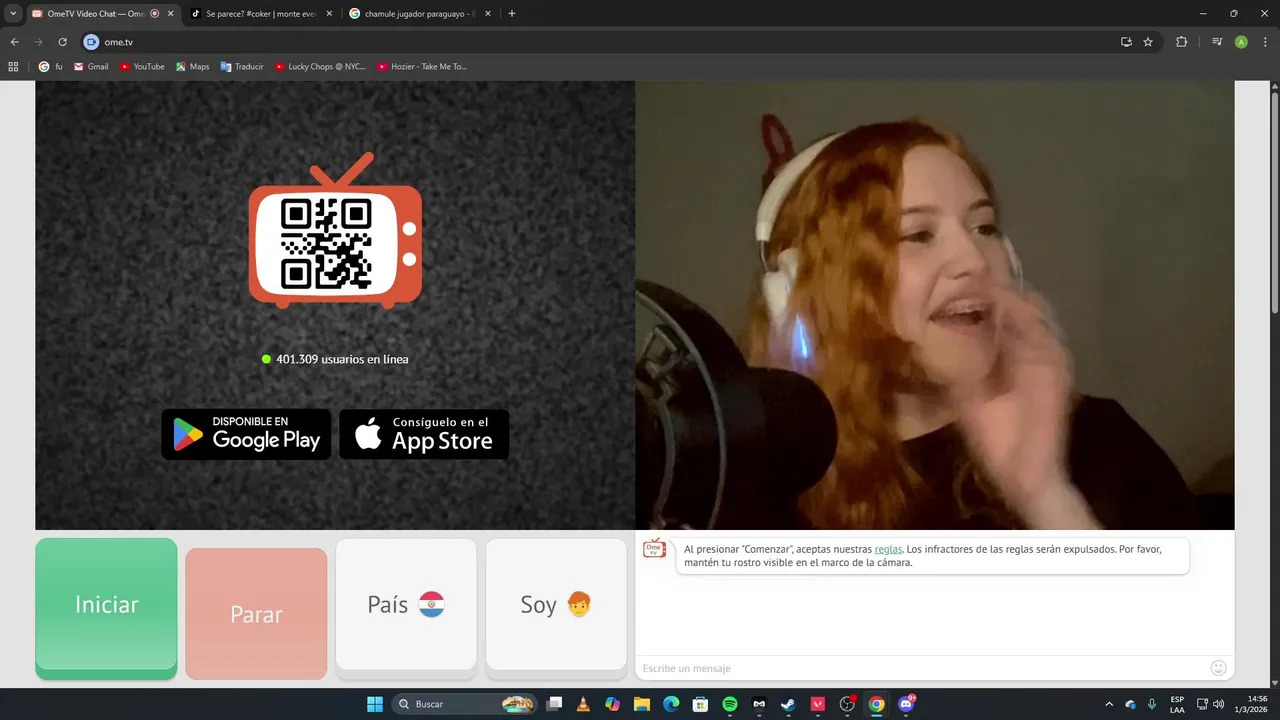This screenshot has width=1280, height=720.
Task: Click the ome.tv address bar
Action: click(x=600, y=42)
